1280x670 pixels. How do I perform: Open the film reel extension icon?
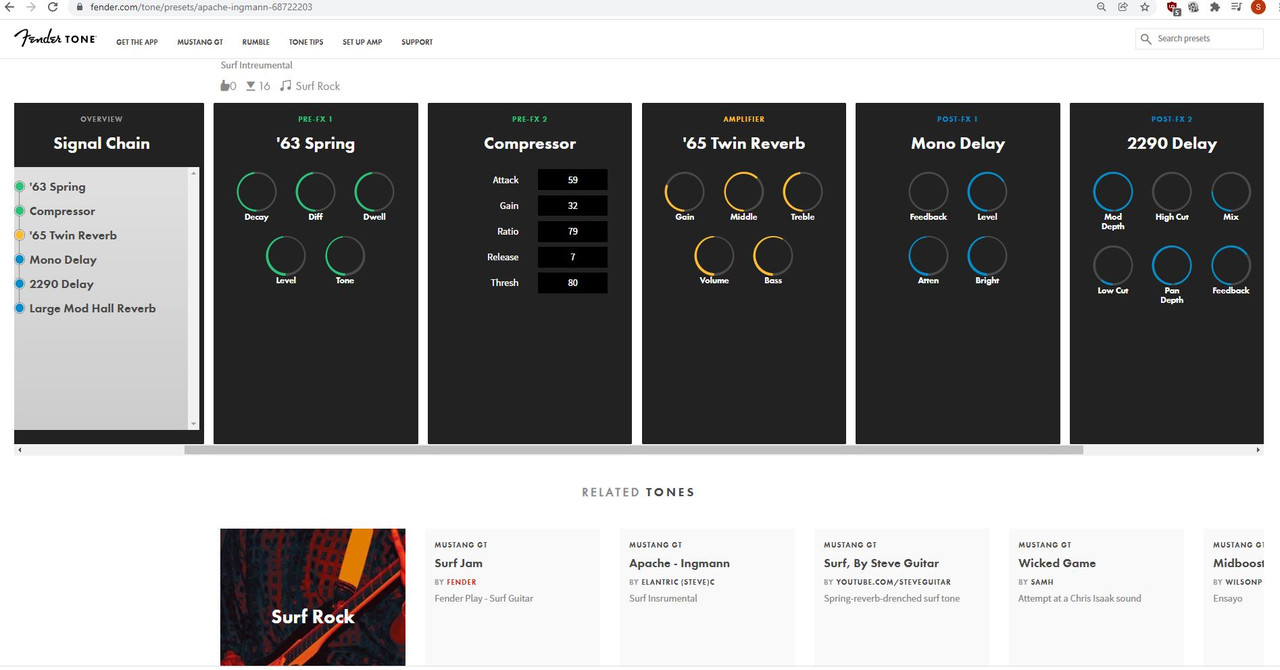pyautogui.click(x=1194, y=7)
